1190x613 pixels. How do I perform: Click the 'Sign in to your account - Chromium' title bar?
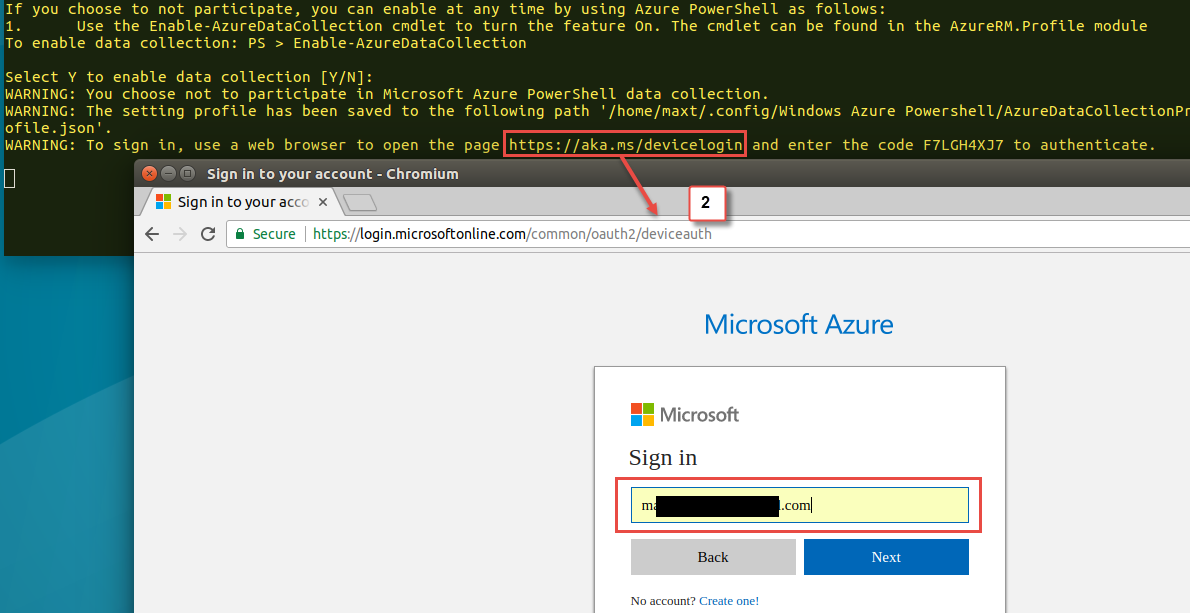[x=662, y=174]
